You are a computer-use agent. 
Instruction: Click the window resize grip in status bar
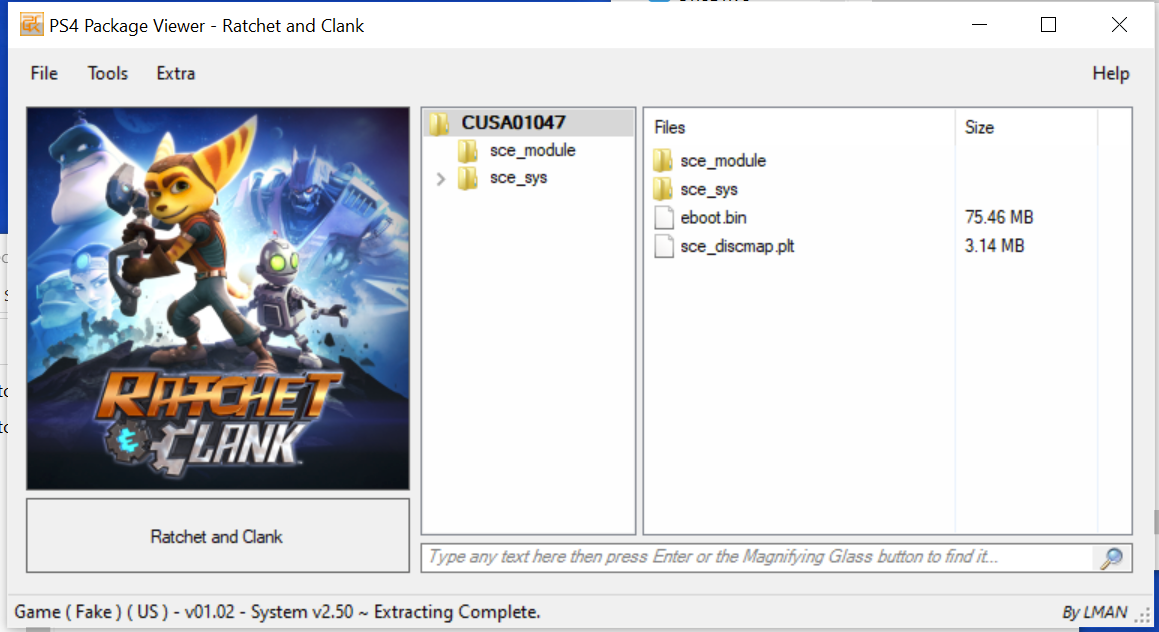point(1142,615)
